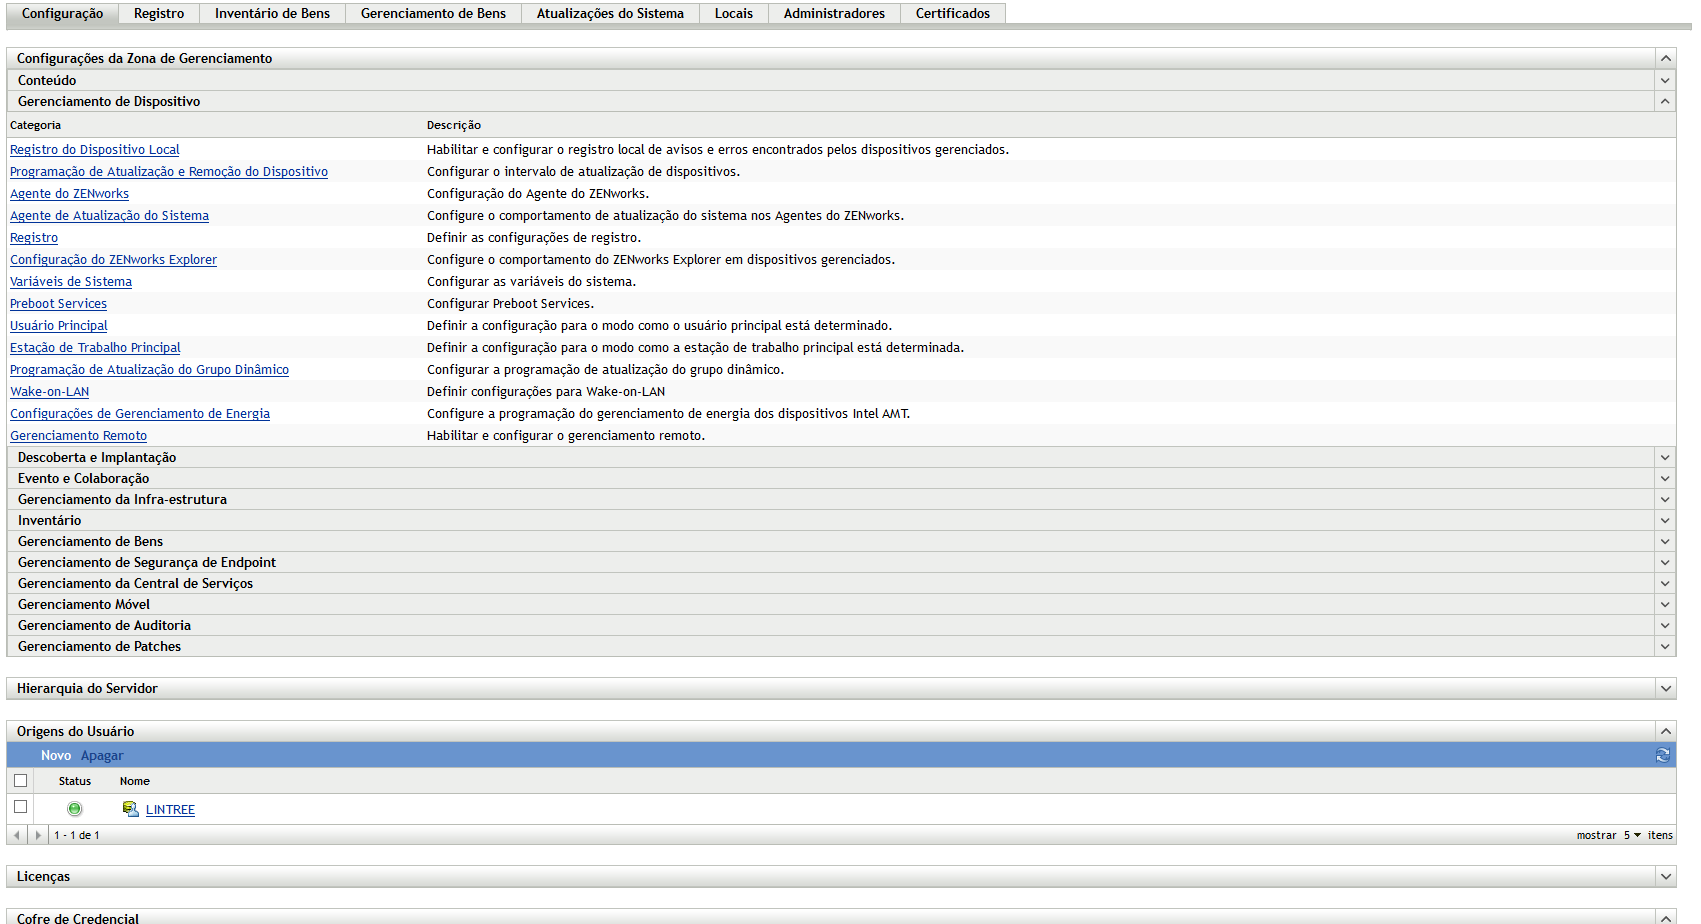Open the Variáveis de Sistema link
The height and width of the screenshot is (924, 1701).
71,282
